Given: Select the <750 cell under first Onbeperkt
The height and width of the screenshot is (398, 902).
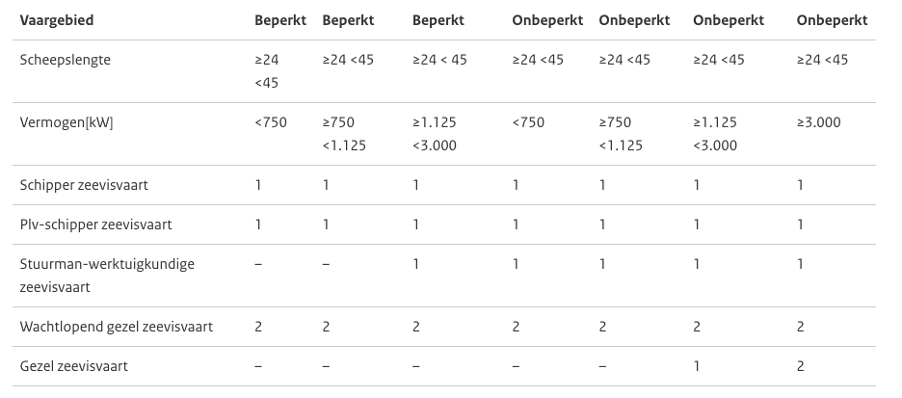Looking at the screenshot, I should [x=528, y=123].
